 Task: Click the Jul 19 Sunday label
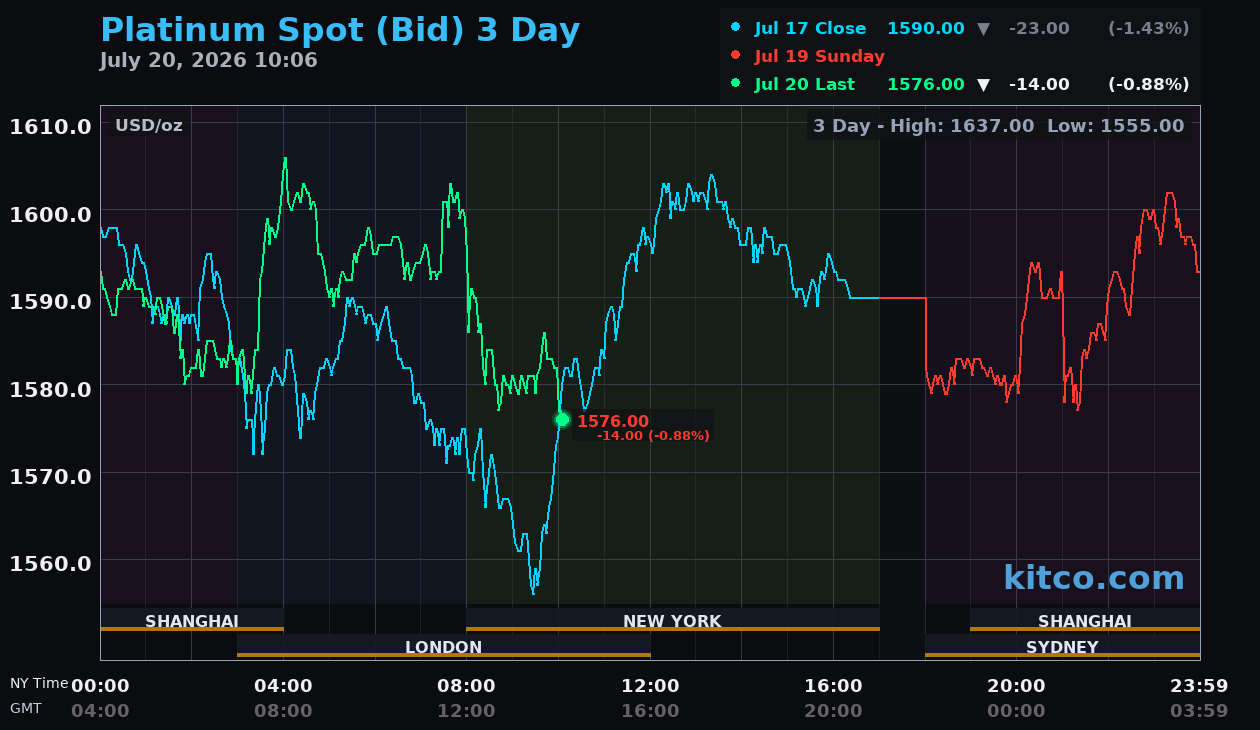[x=819, y=56]
